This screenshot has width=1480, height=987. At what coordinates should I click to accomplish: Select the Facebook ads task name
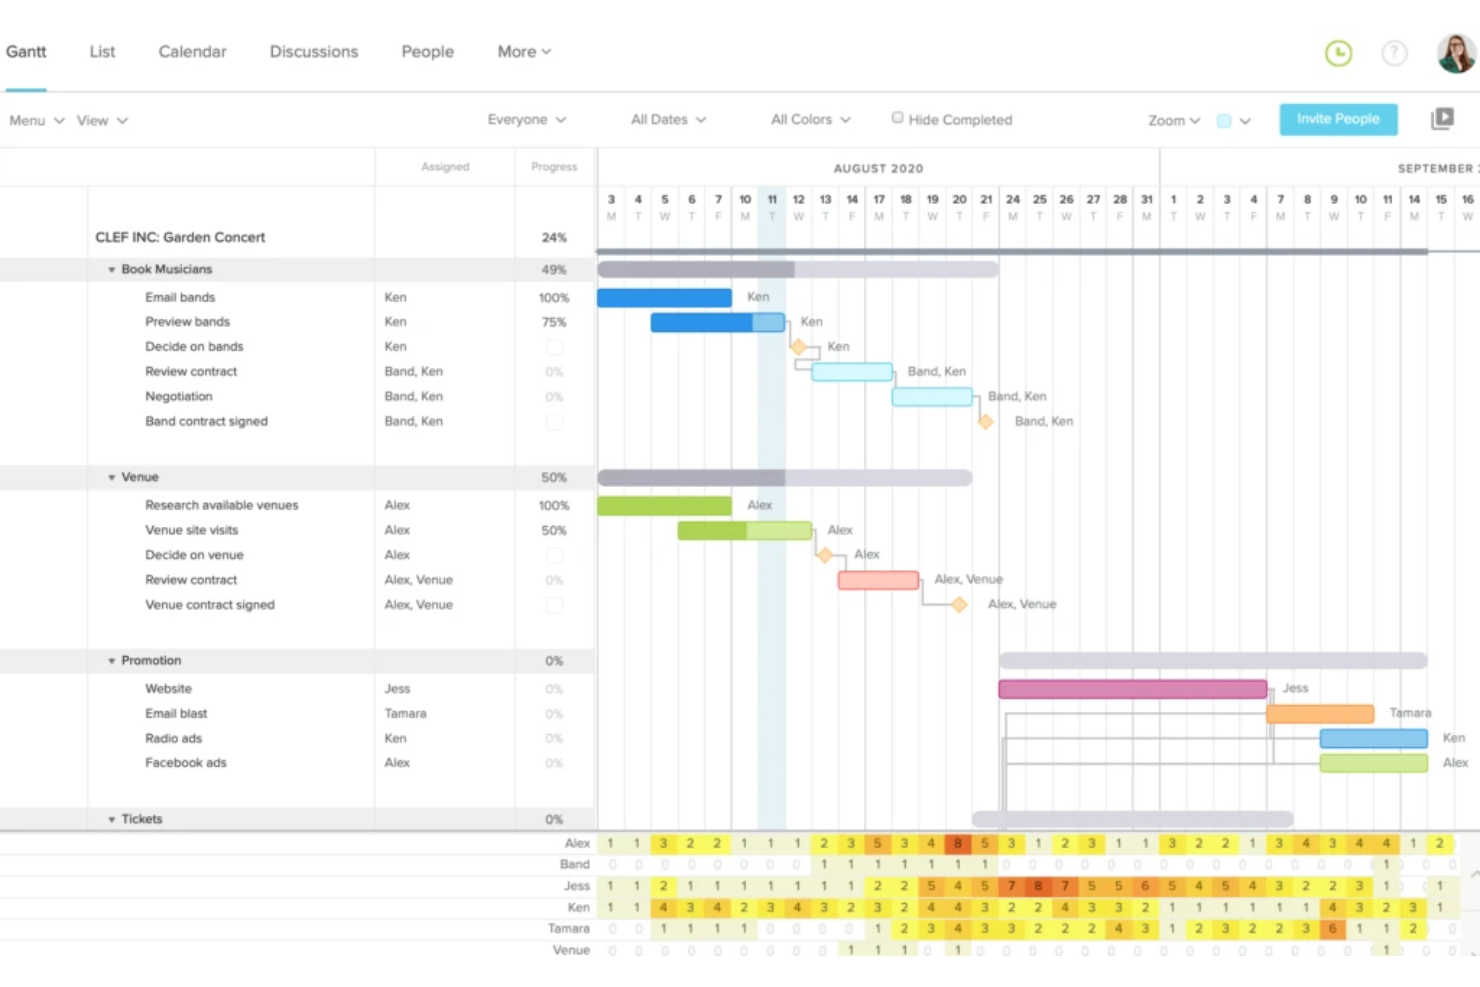[x=185, y=762]
